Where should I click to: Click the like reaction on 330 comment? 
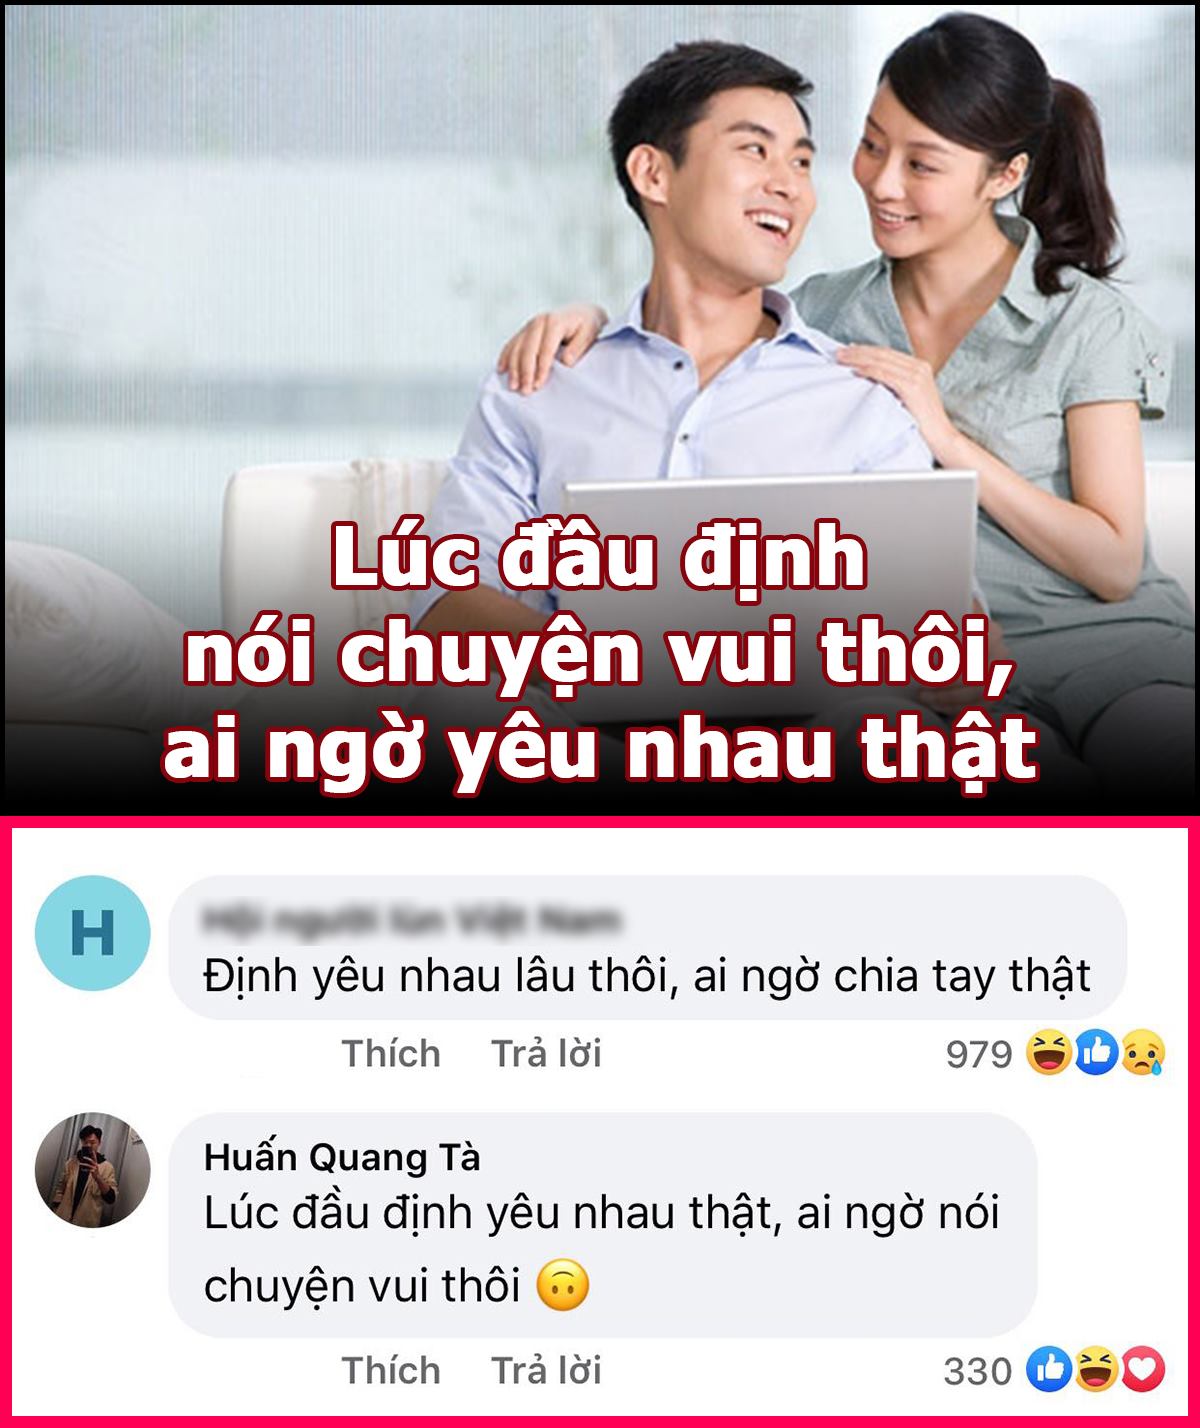click(x=1049, y=1370)
